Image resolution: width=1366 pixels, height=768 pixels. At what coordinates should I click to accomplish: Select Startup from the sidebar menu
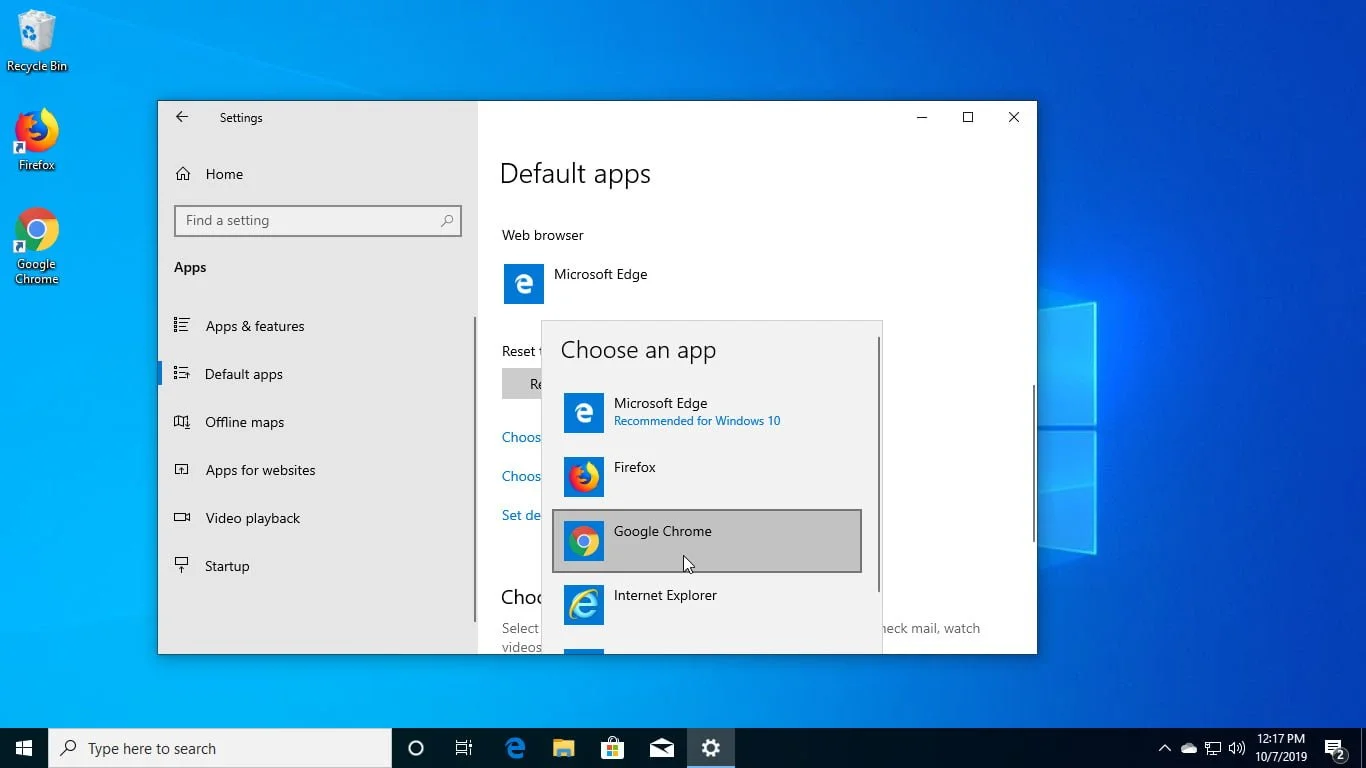click(227, 565)
